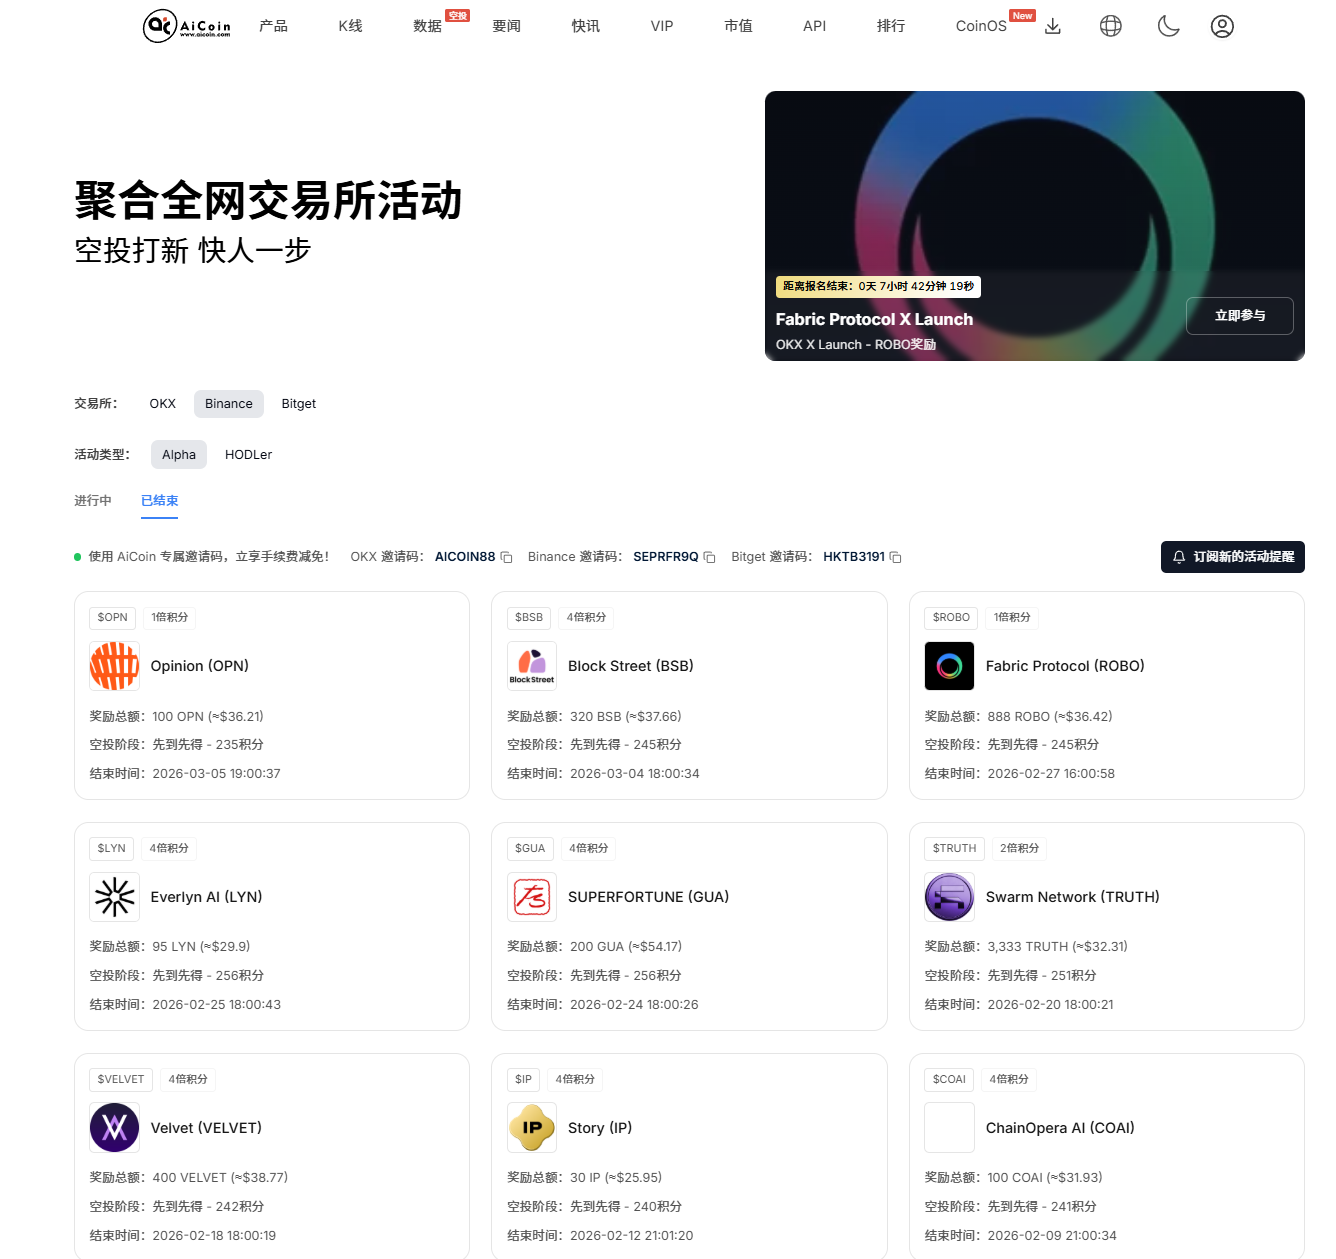The width and height of the screenshot is (1336, 1259).
Task: Click the Block Street (BSB) logo
Action: pos(531,665)
